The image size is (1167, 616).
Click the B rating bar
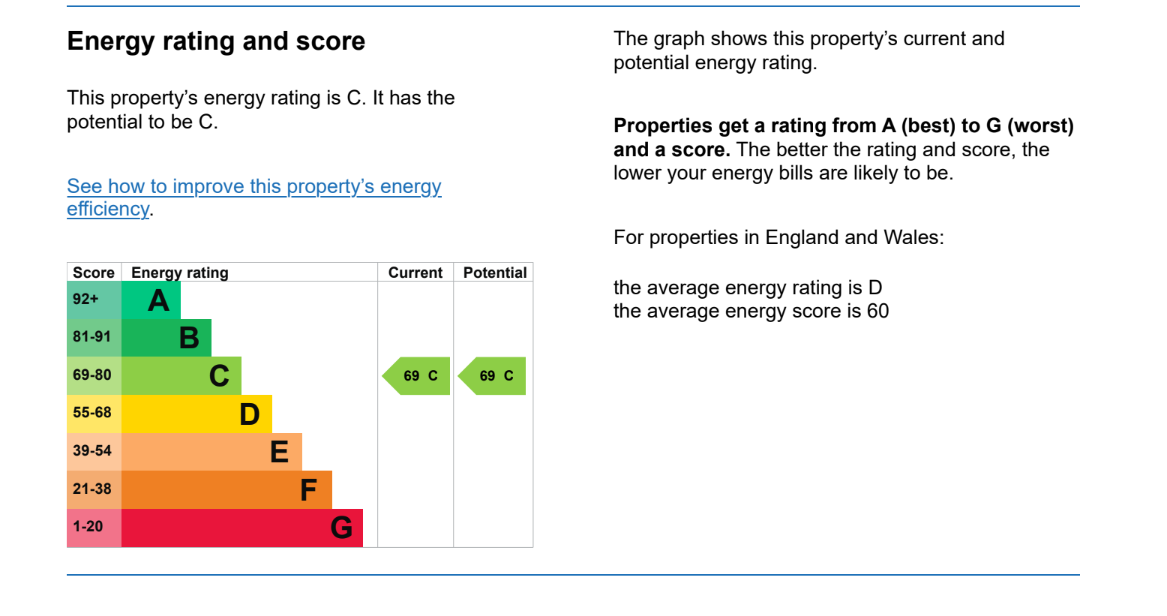tap(167, 338)
